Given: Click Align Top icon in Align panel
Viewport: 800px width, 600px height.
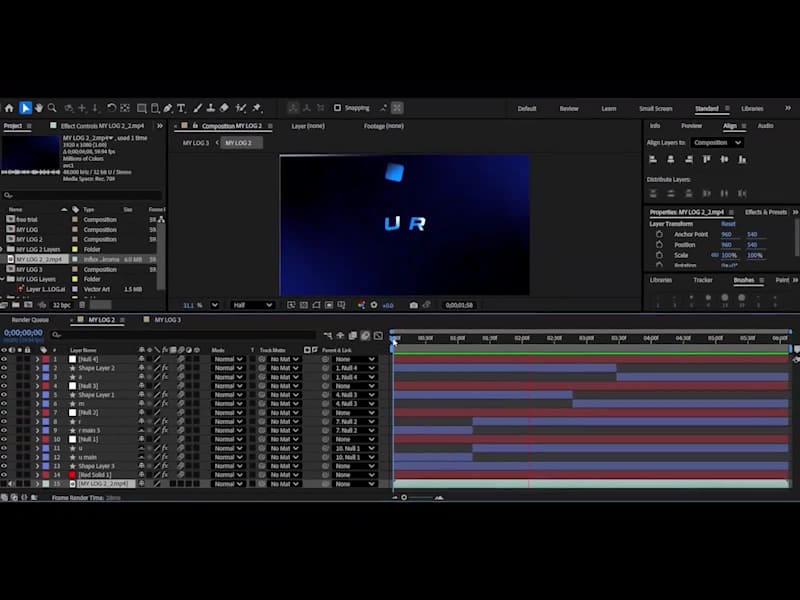Looking at the screenshot, I should (707, 160).
